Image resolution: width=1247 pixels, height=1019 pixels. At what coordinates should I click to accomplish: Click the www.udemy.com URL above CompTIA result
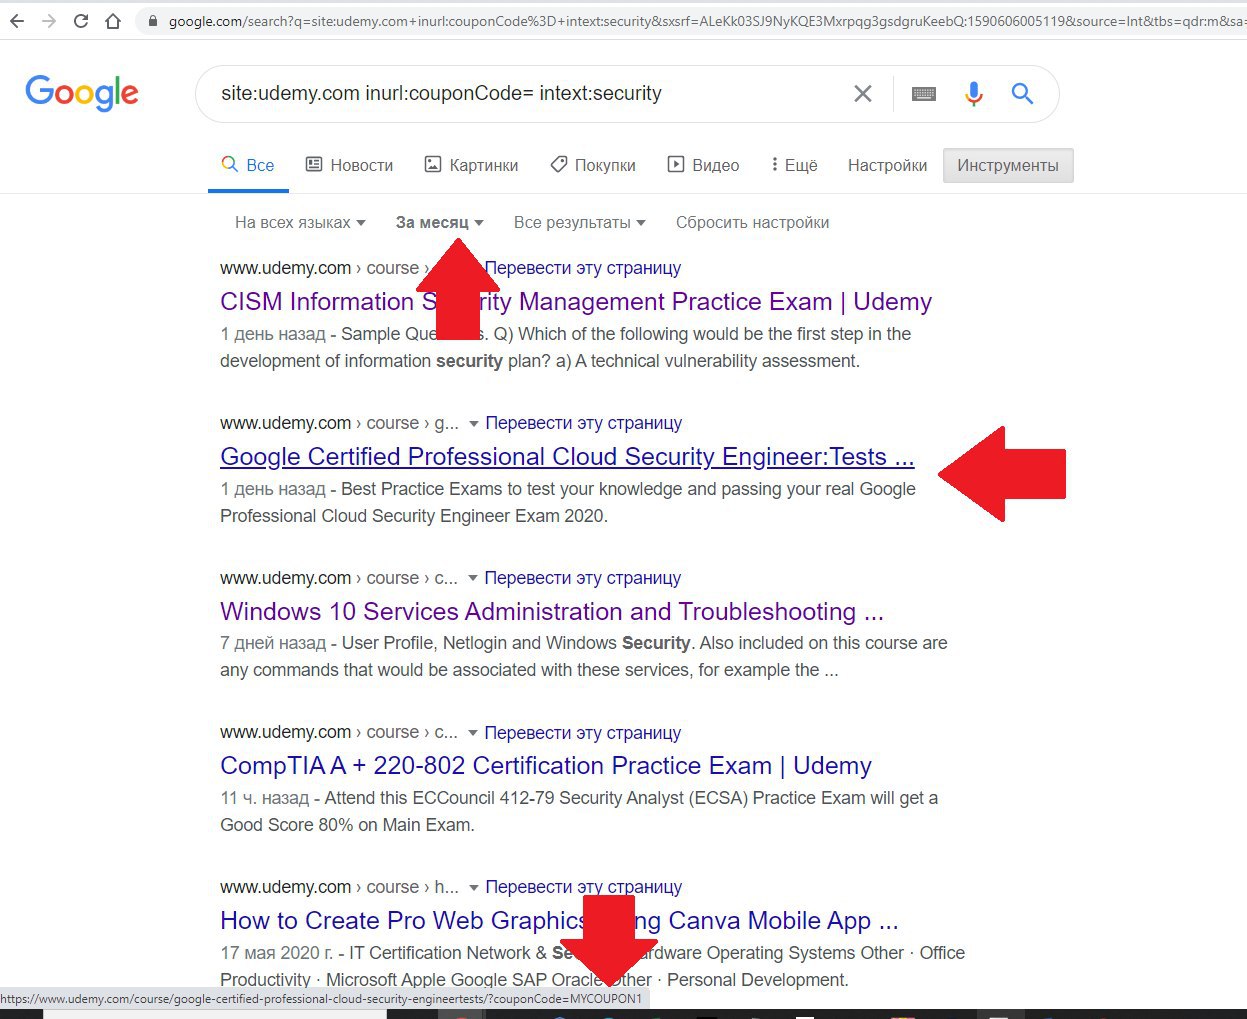tap(286, 733)
